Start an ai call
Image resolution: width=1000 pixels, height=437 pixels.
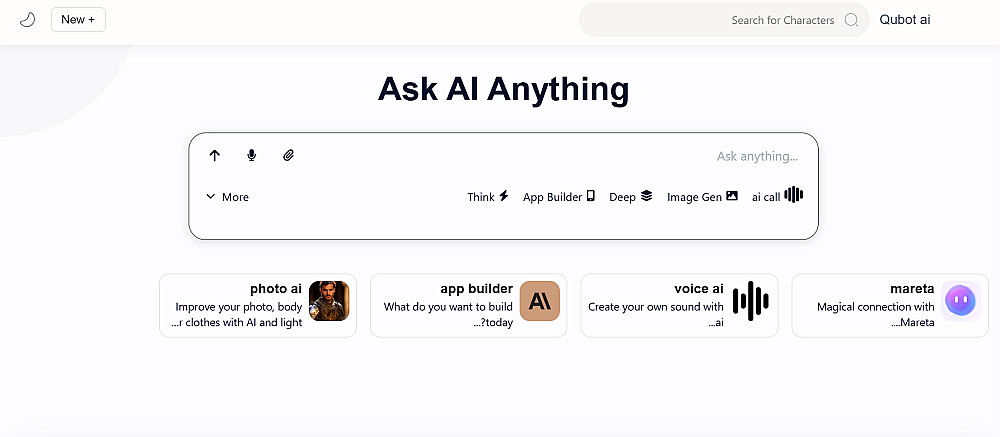coord(777,196)
